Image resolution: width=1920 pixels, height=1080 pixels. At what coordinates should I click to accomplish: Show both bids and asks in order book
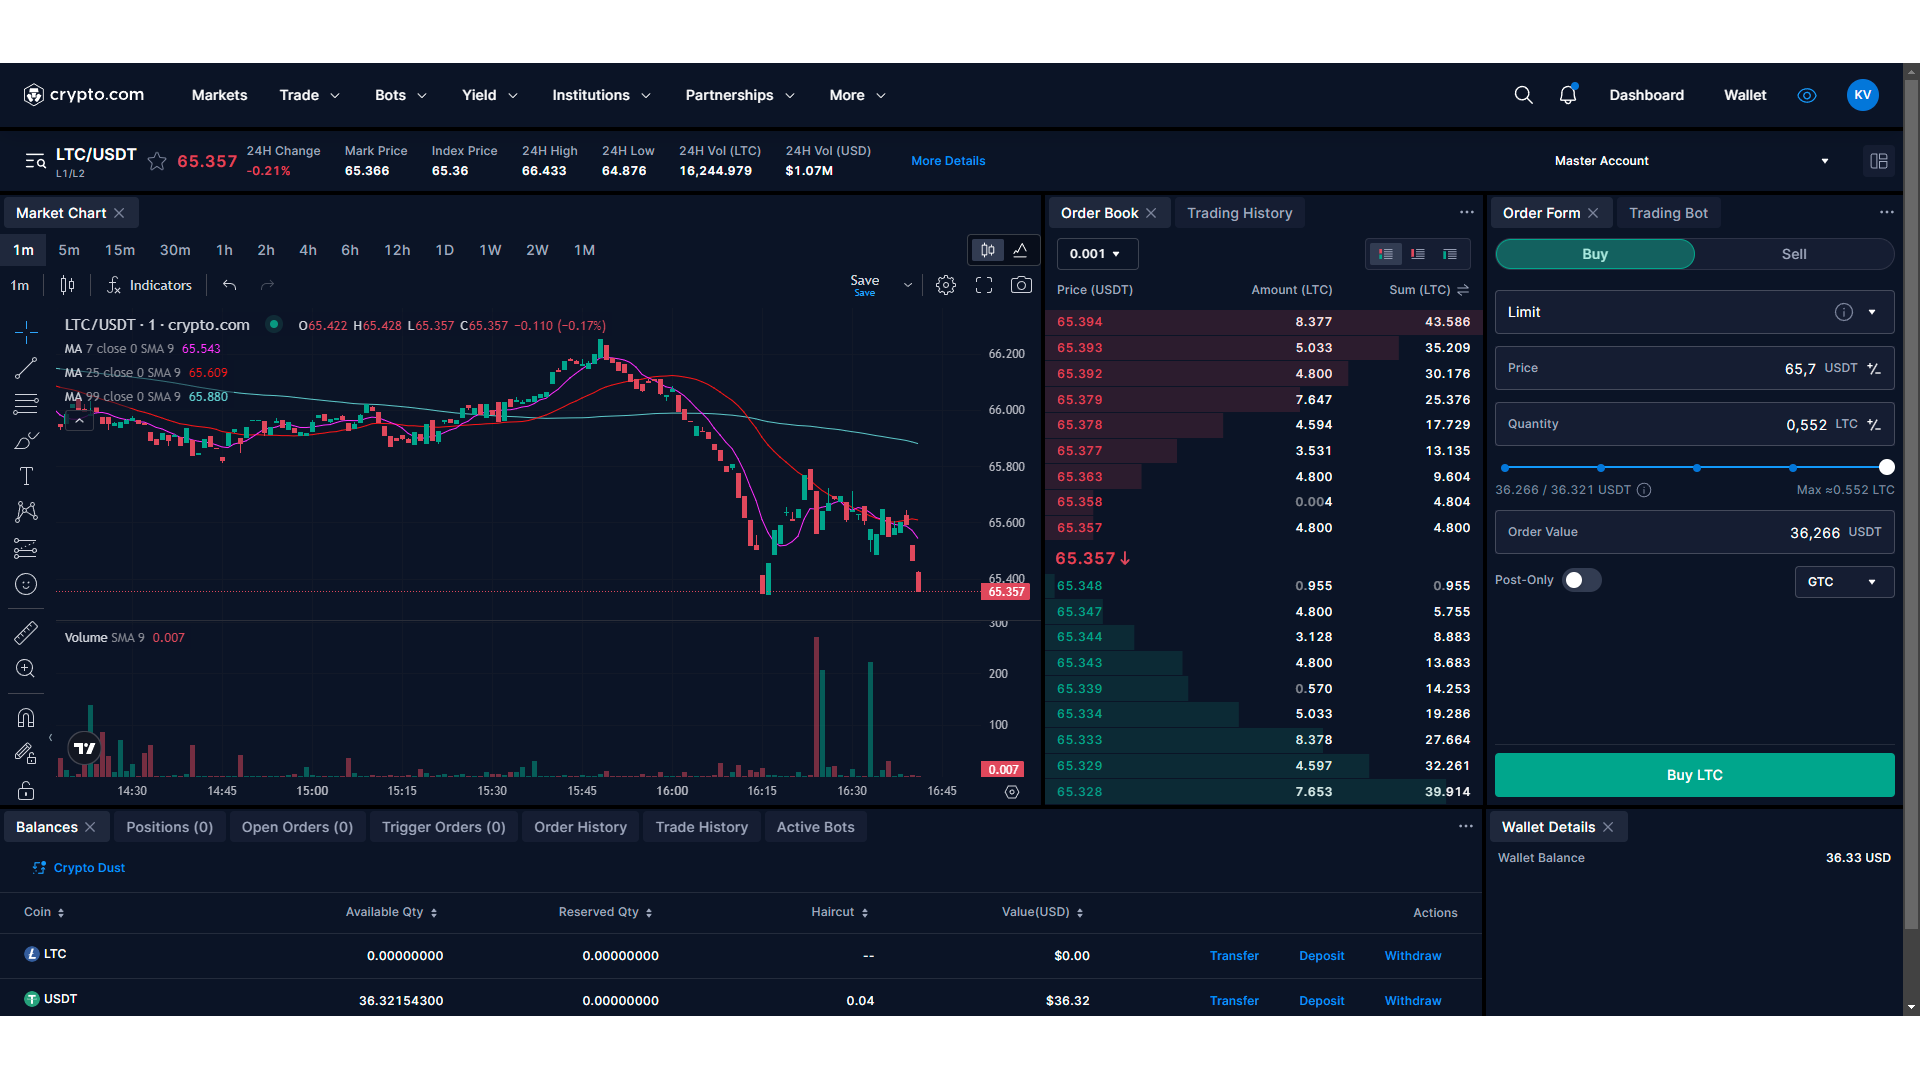[1386, 254]
